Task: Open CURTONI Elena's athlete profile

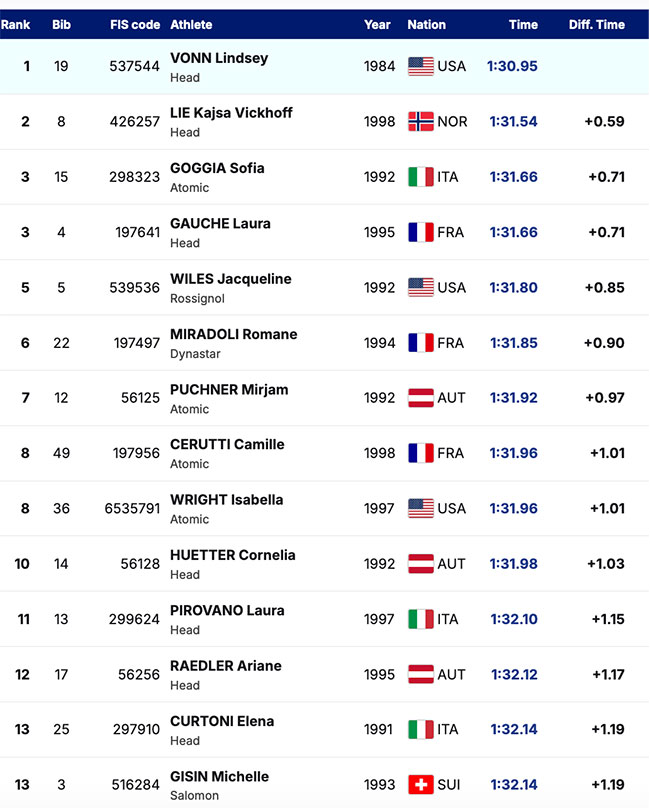Action: coord(222,721)
